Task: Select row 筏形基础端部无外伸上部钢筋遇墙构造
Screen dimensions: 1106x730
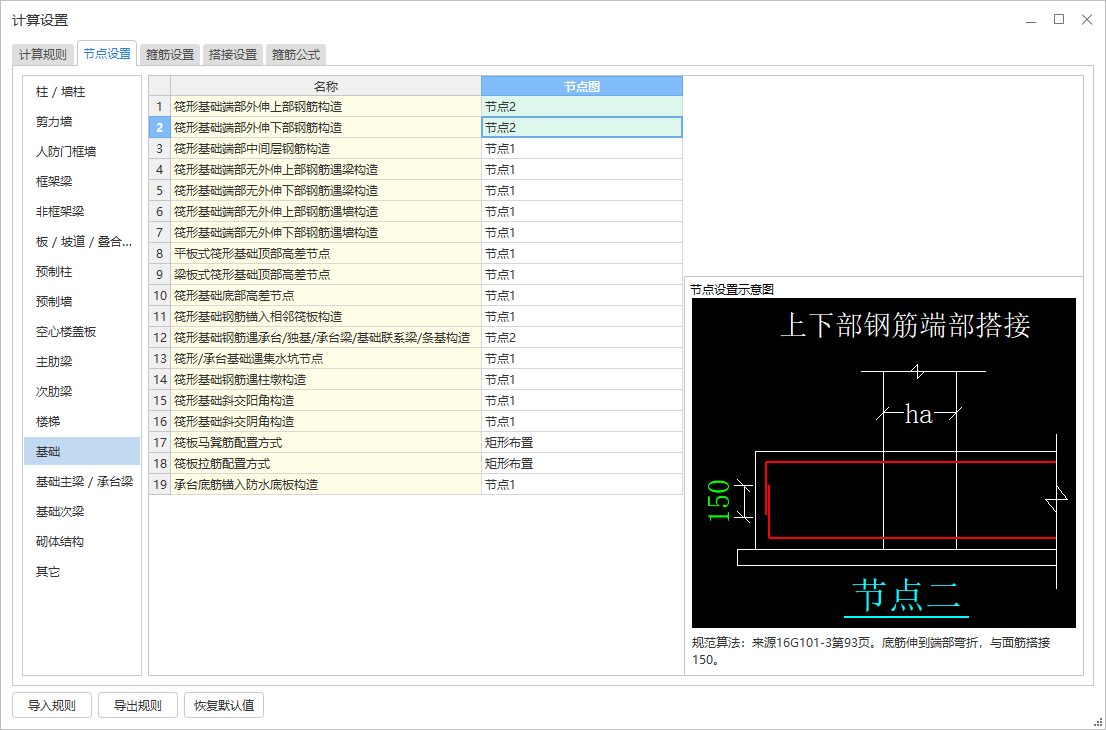Action: 326,212
